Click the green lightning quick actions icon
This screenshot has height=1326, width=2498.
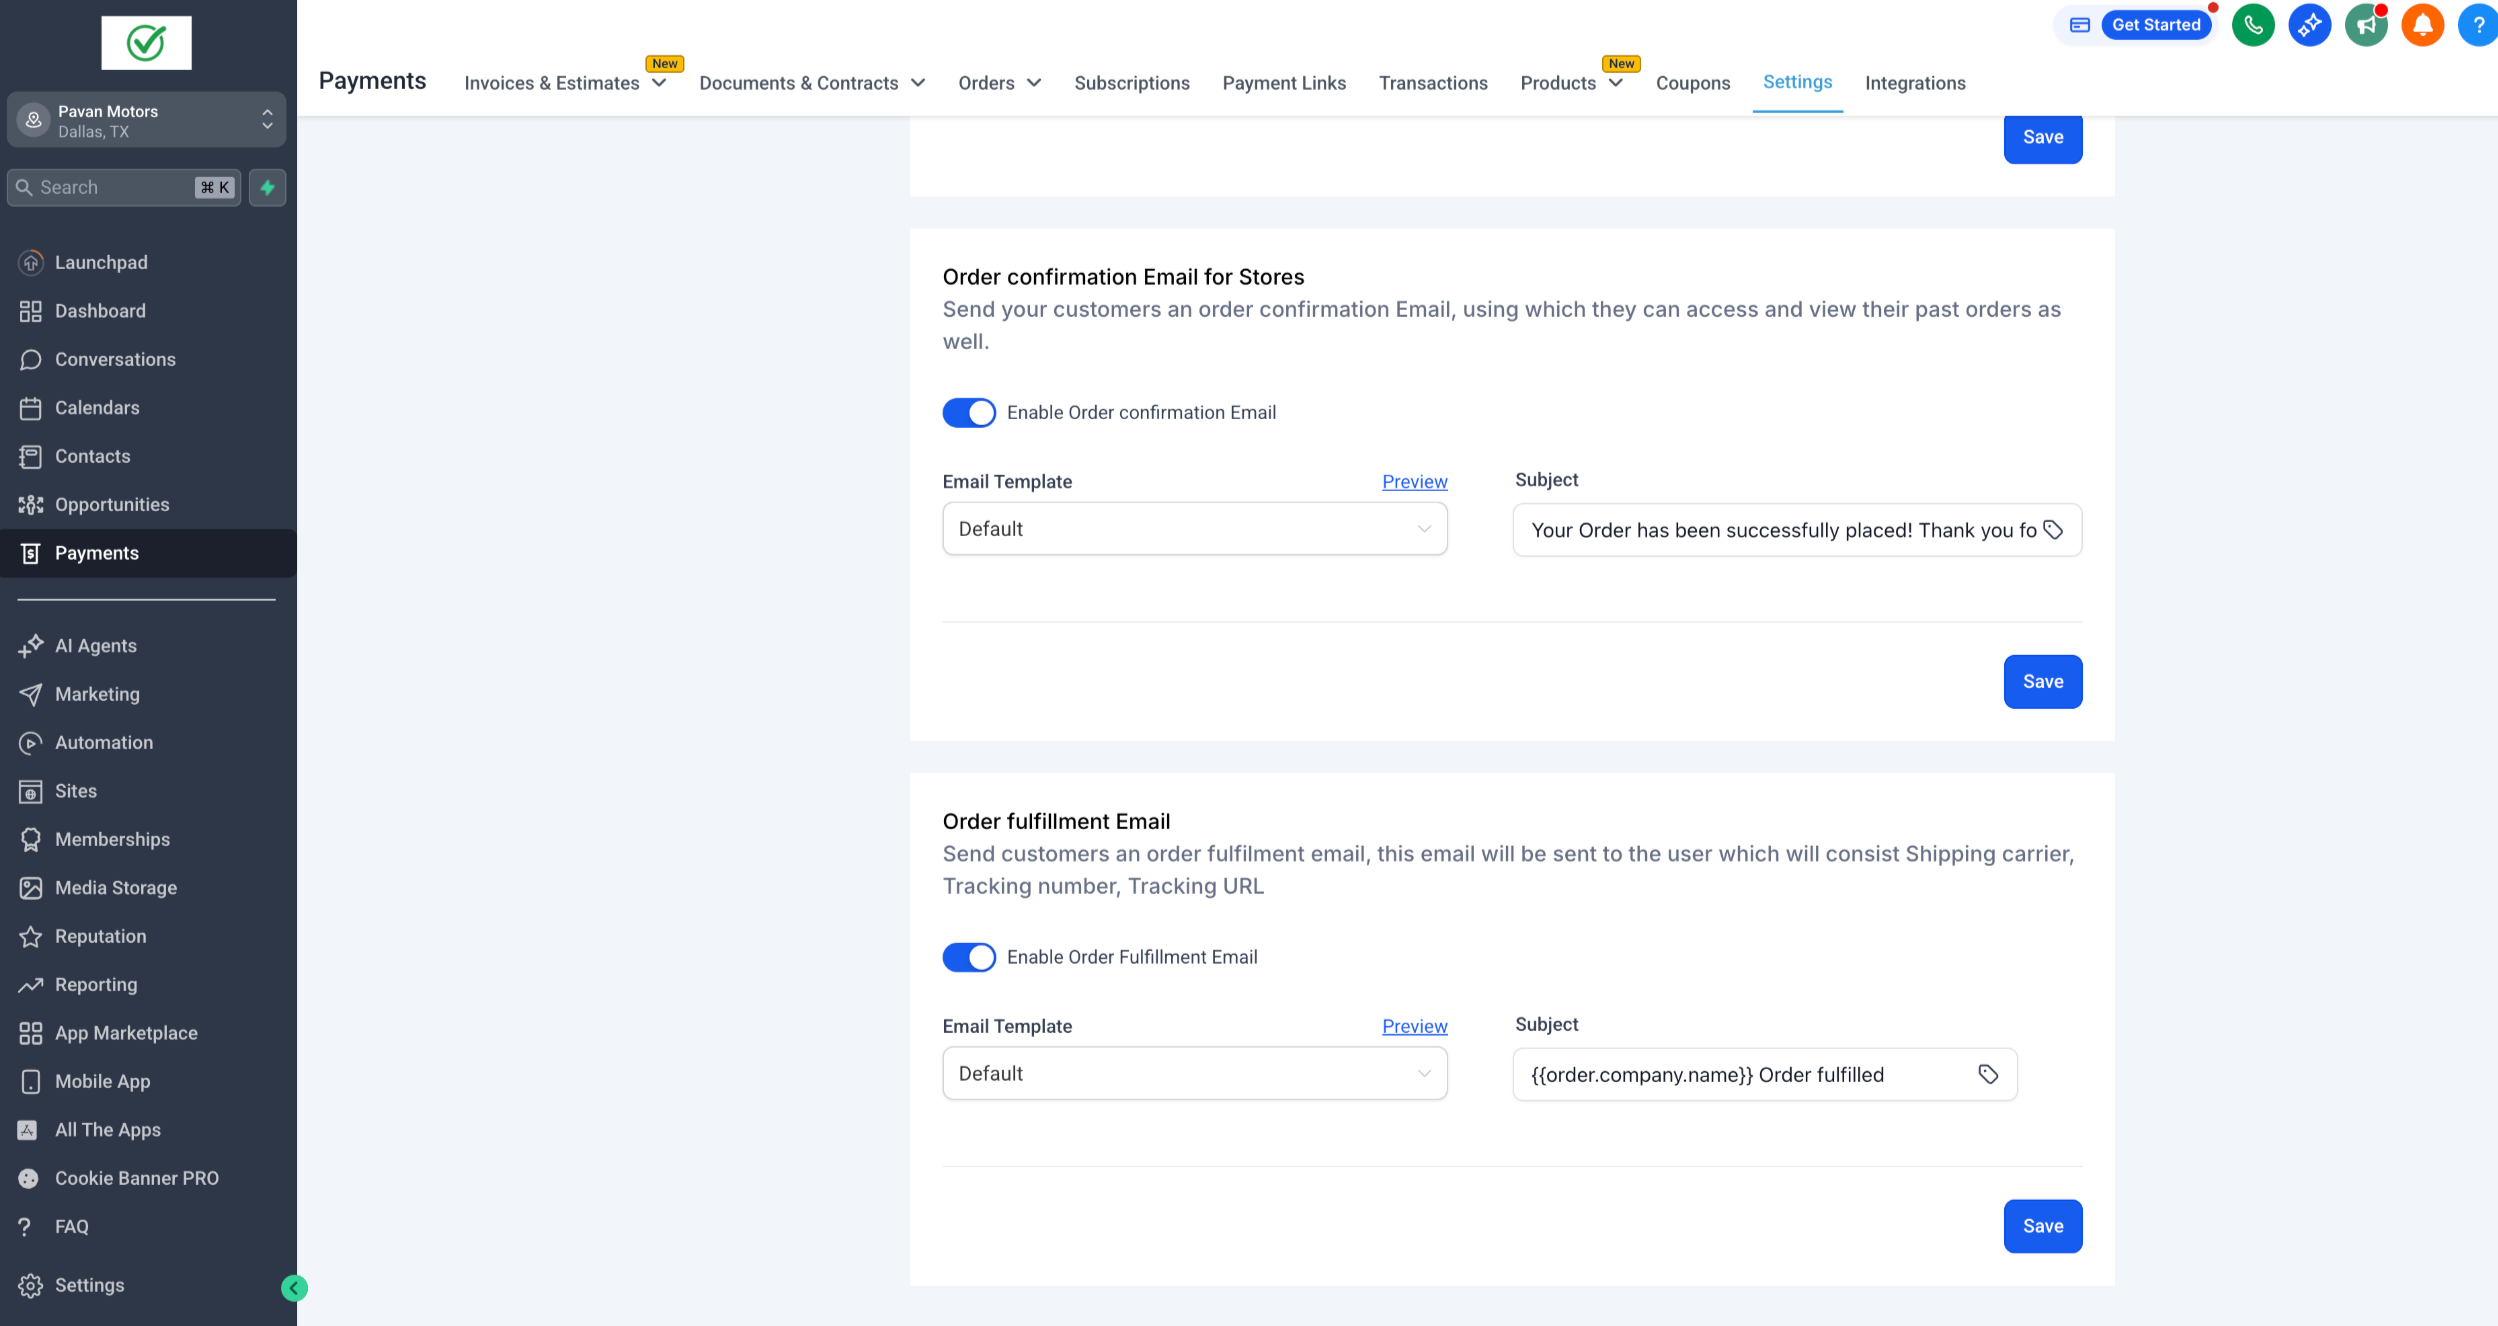coord(267,187)
